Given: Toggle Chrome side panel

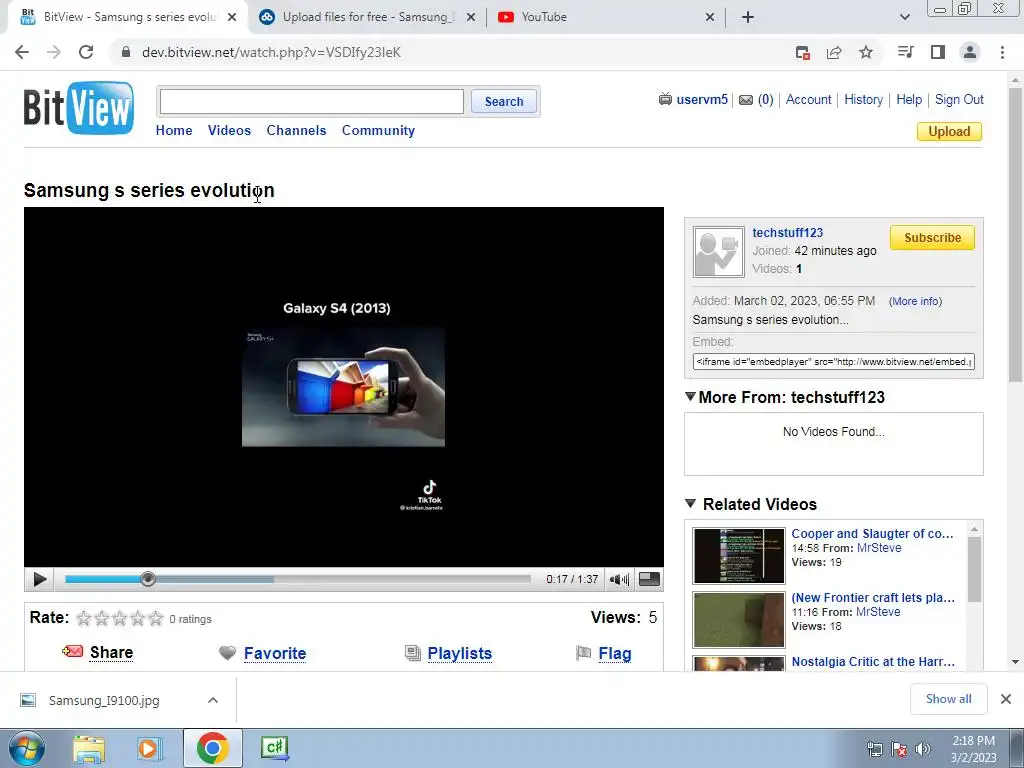Looking at the screenshot, I should point(938,52).
